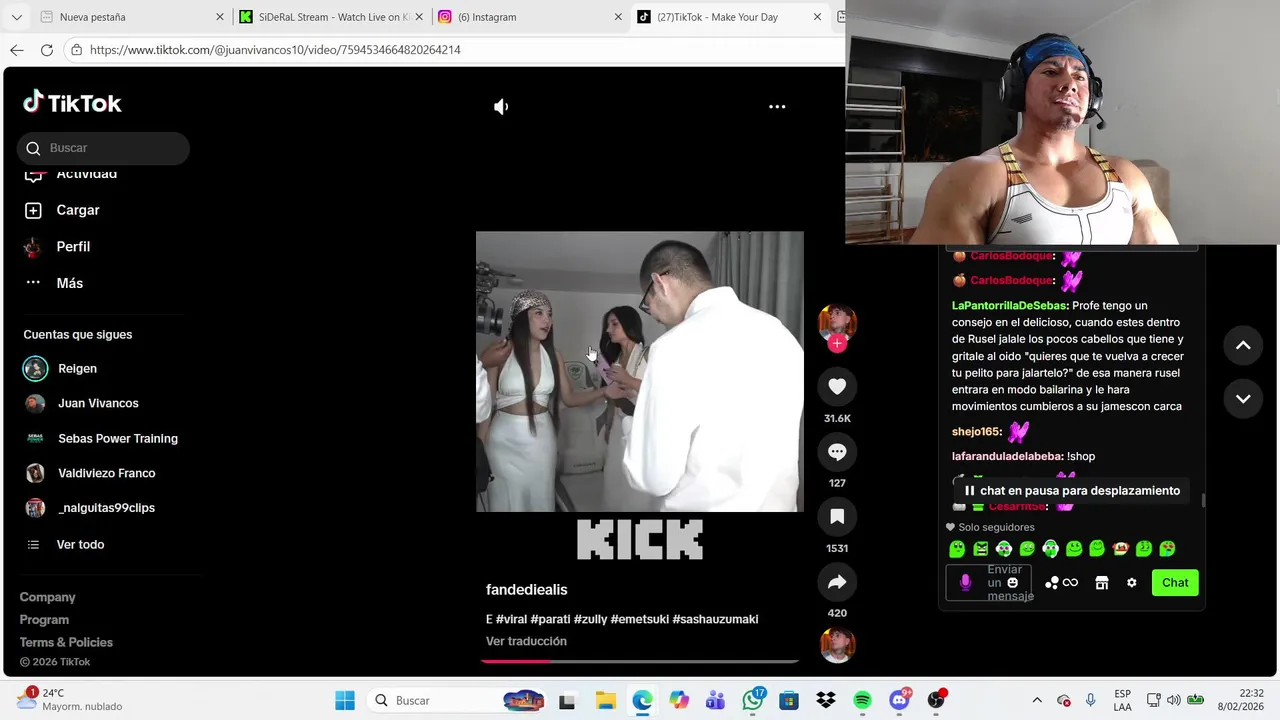Open Reigen's followed account
This screenshot has height=720, width=1280.
[x=60, y=369]
